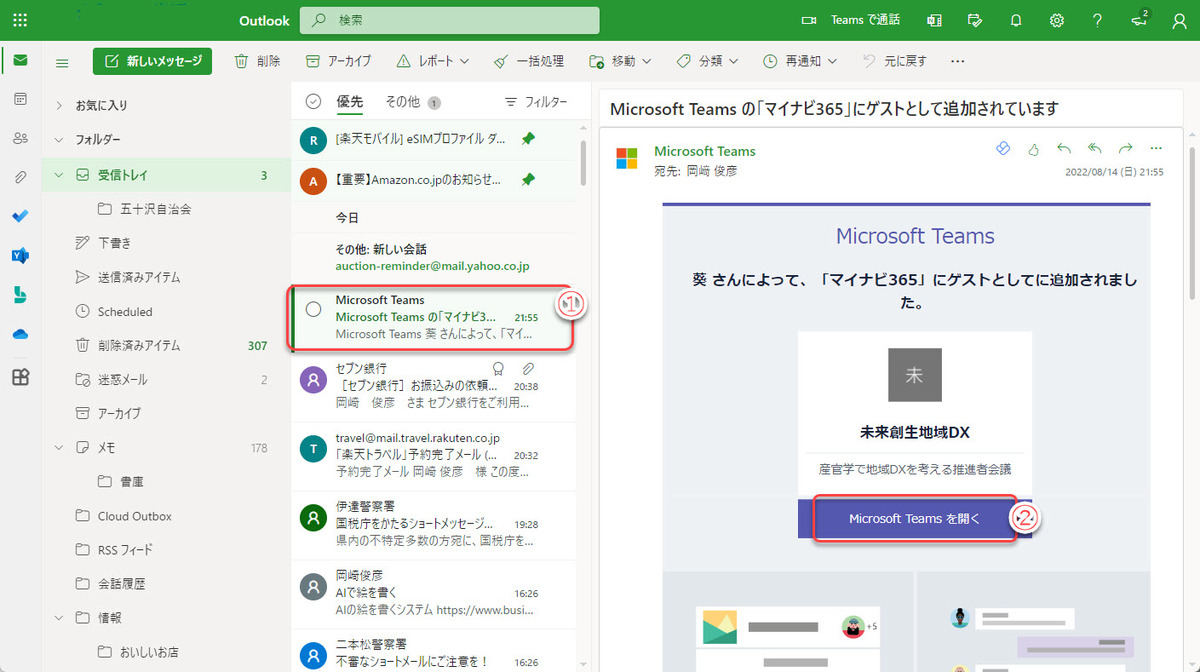The width and height of the screenshot is (1200, 672).
Task: Start a Teams call from the header
Action: 851,20
